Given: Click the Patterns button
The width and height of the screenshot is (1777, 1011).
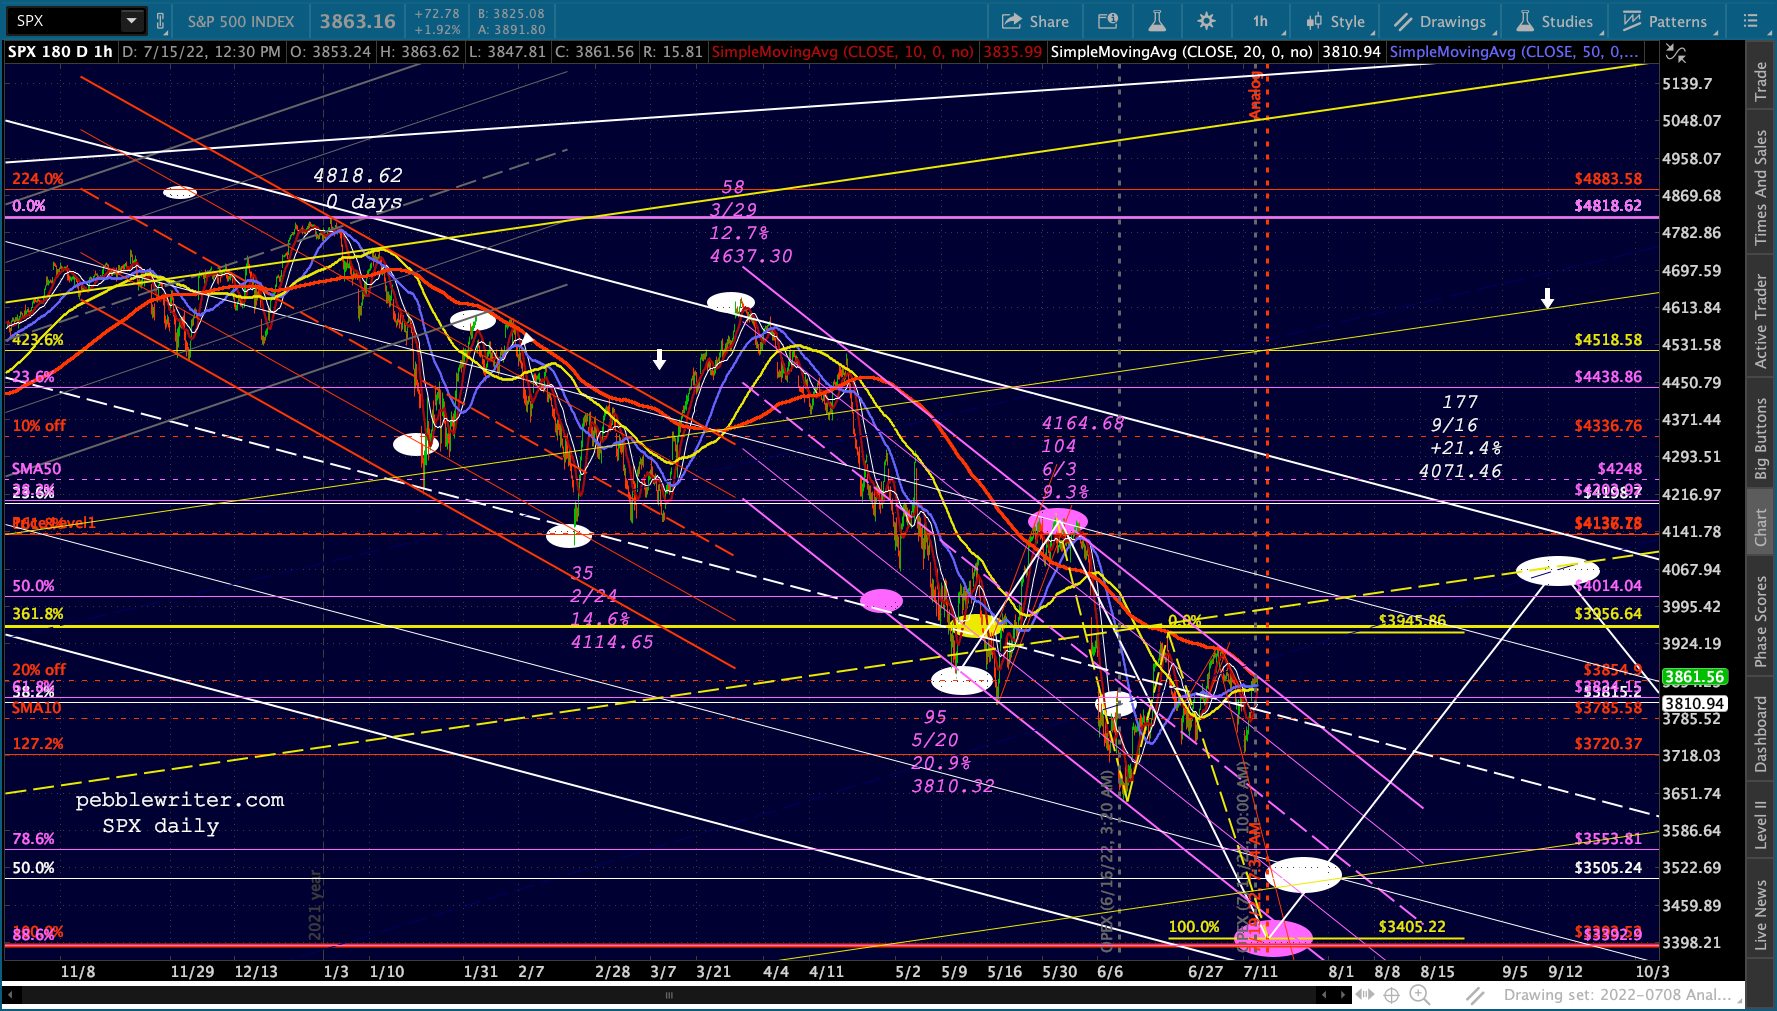Looking at the screenshot, I should pos(1665,21).
